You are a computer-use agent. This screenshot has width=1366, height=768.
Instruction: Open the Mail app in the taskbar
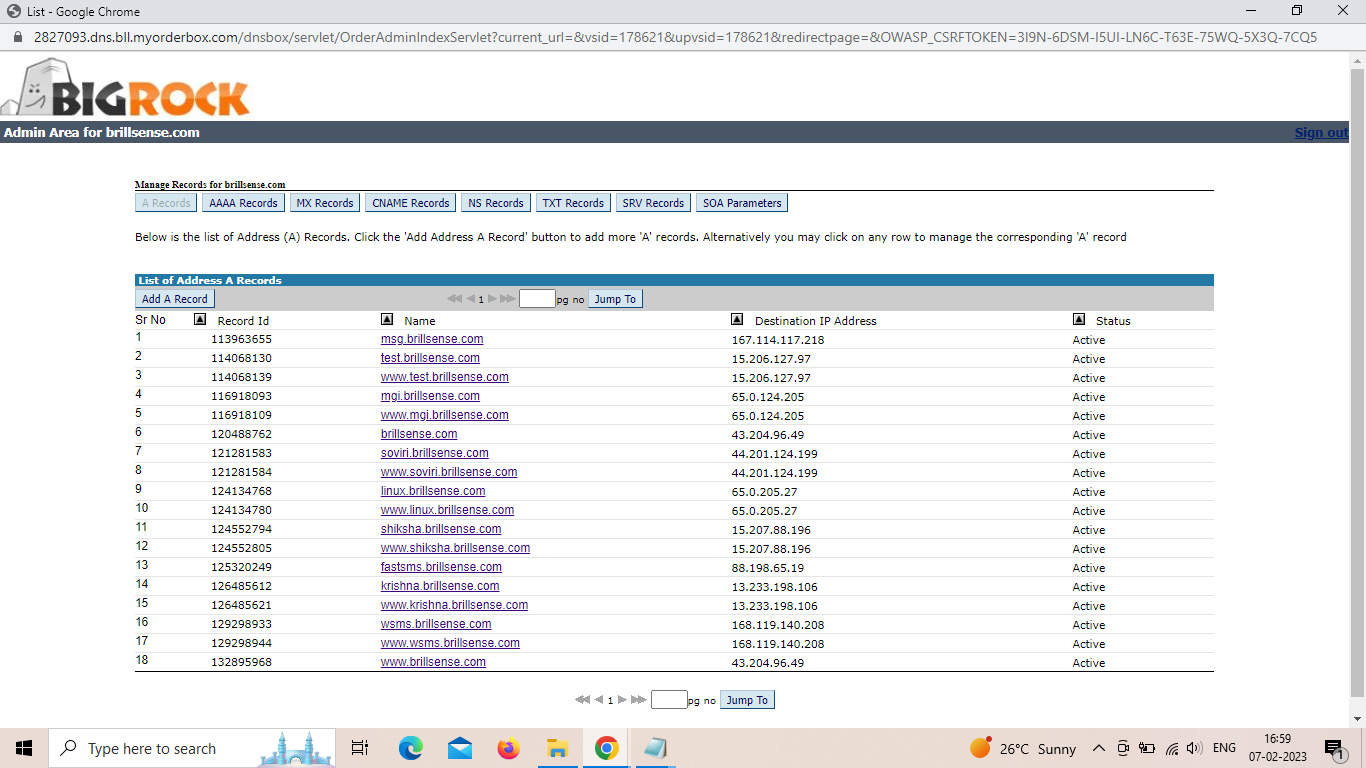460,748
